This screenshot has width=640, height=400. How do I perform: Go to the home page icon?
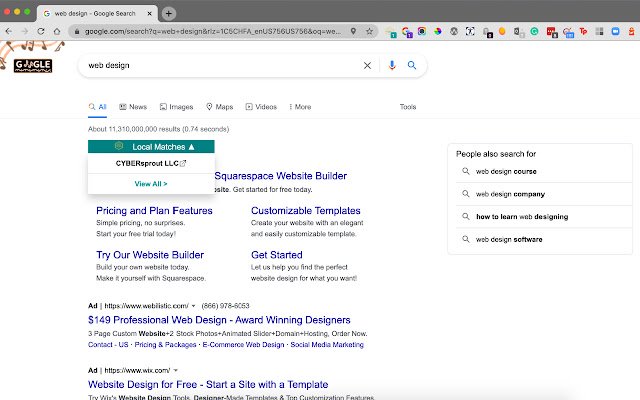(x=57, y=31)
